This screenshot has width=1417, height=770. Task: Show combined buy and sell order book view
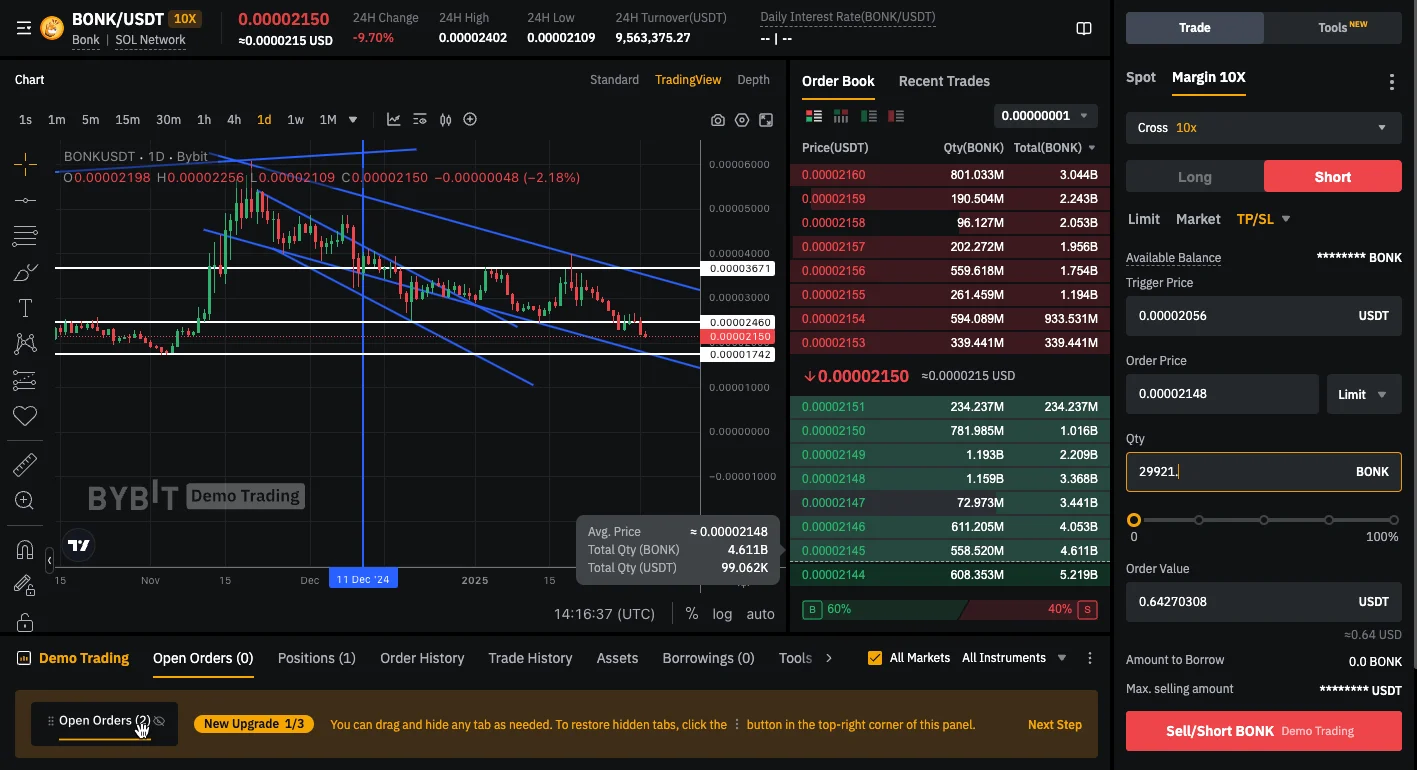[x=814, y=116]
